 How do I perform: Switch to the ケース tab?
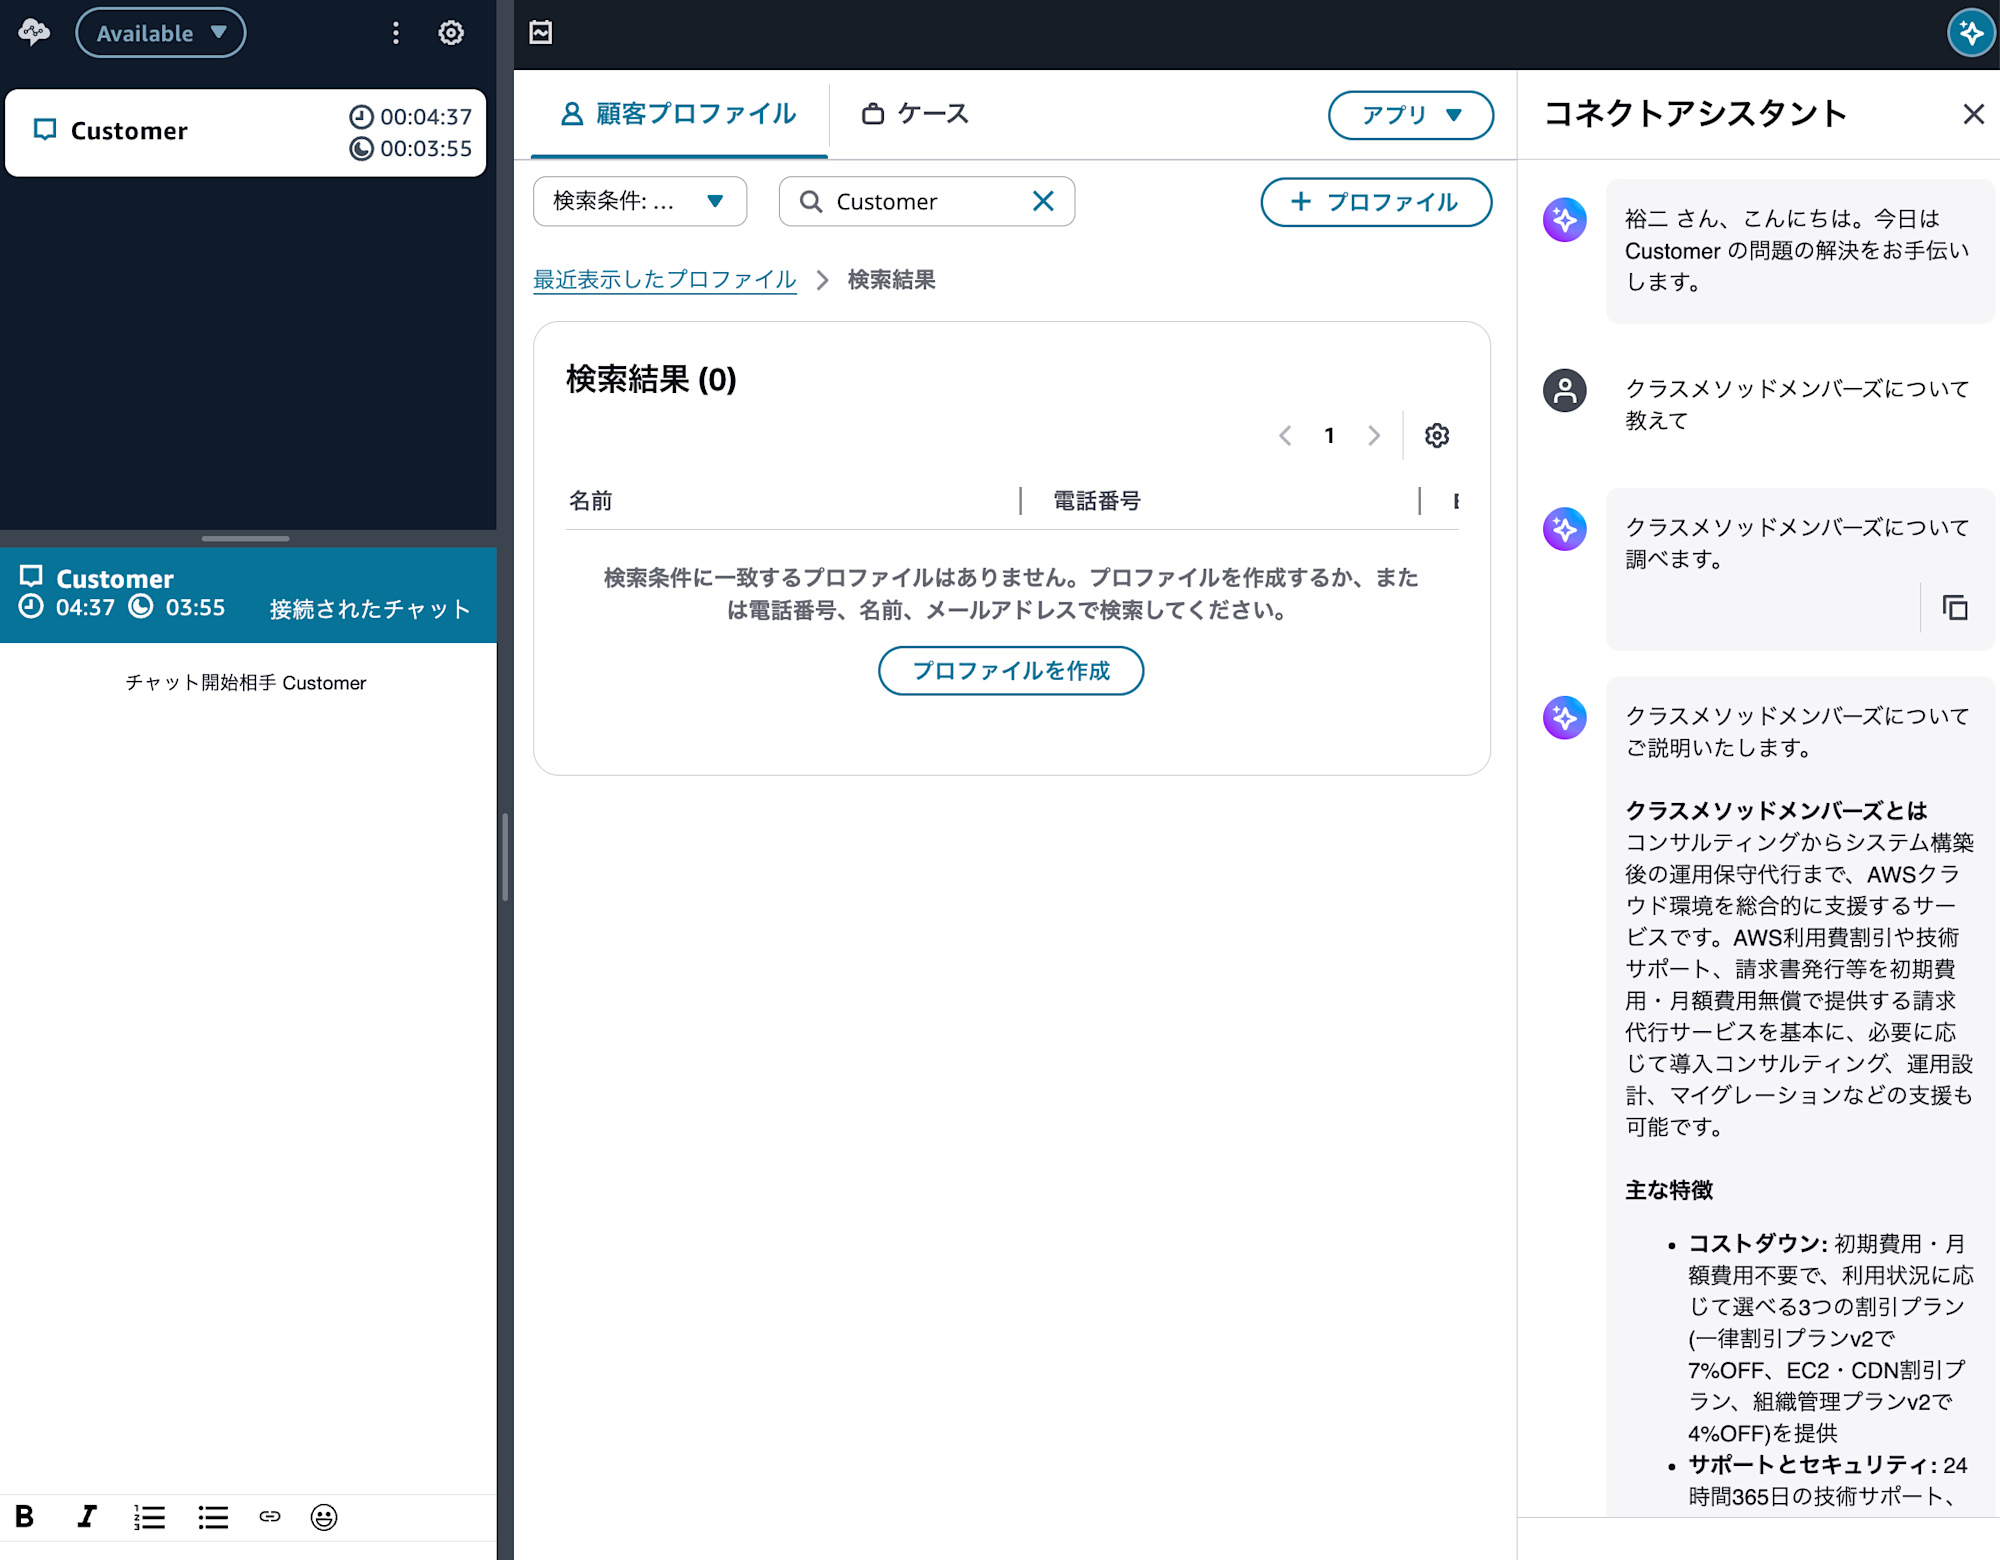916,114
